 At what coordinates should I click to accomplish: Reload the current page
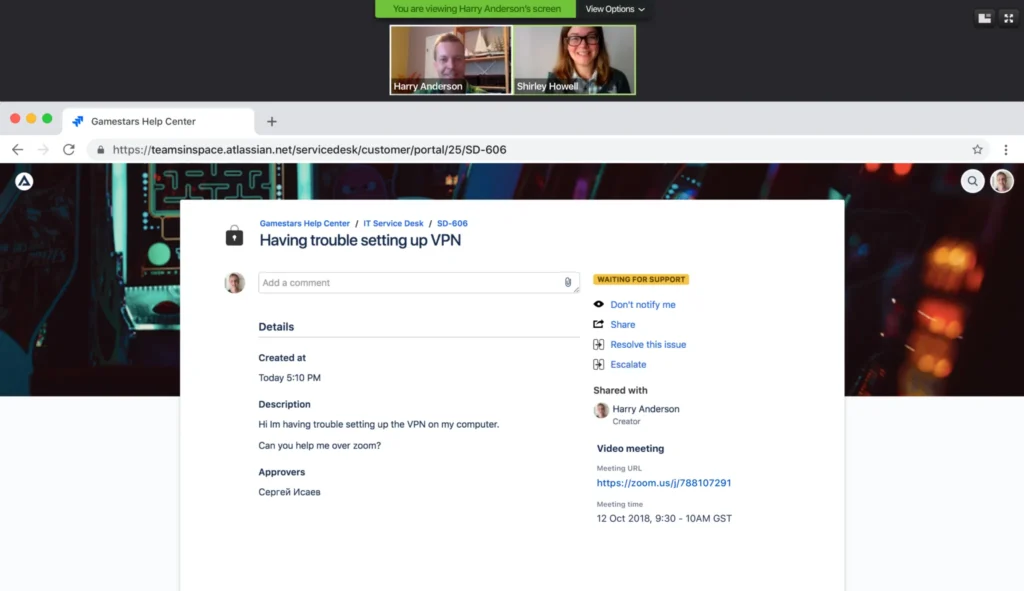click(x=69, y=150)
